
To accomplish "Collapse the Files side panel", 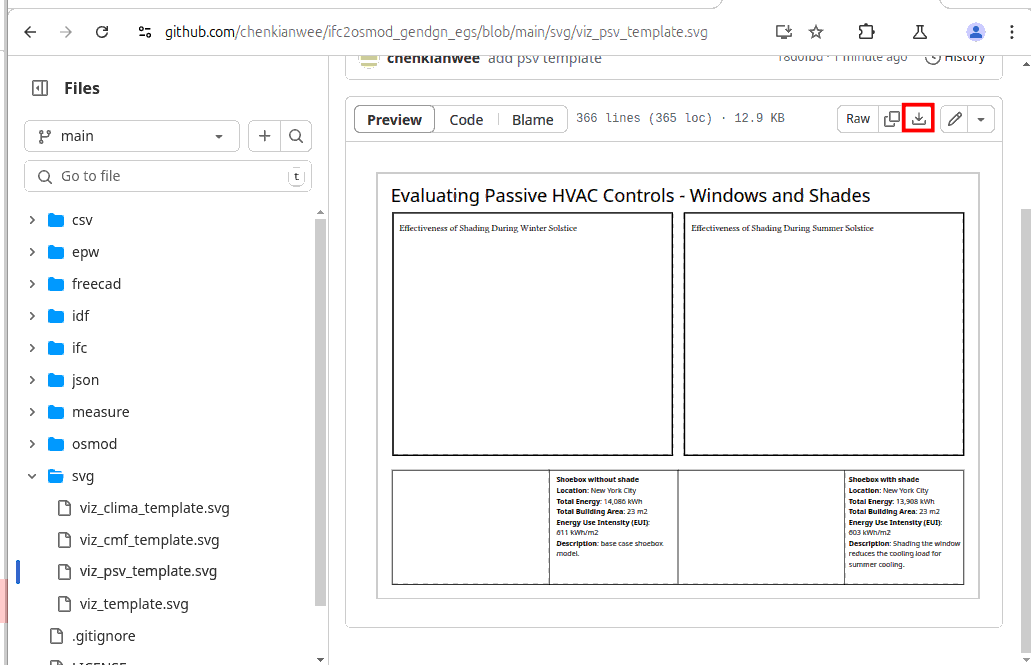I will pos(40,88).
